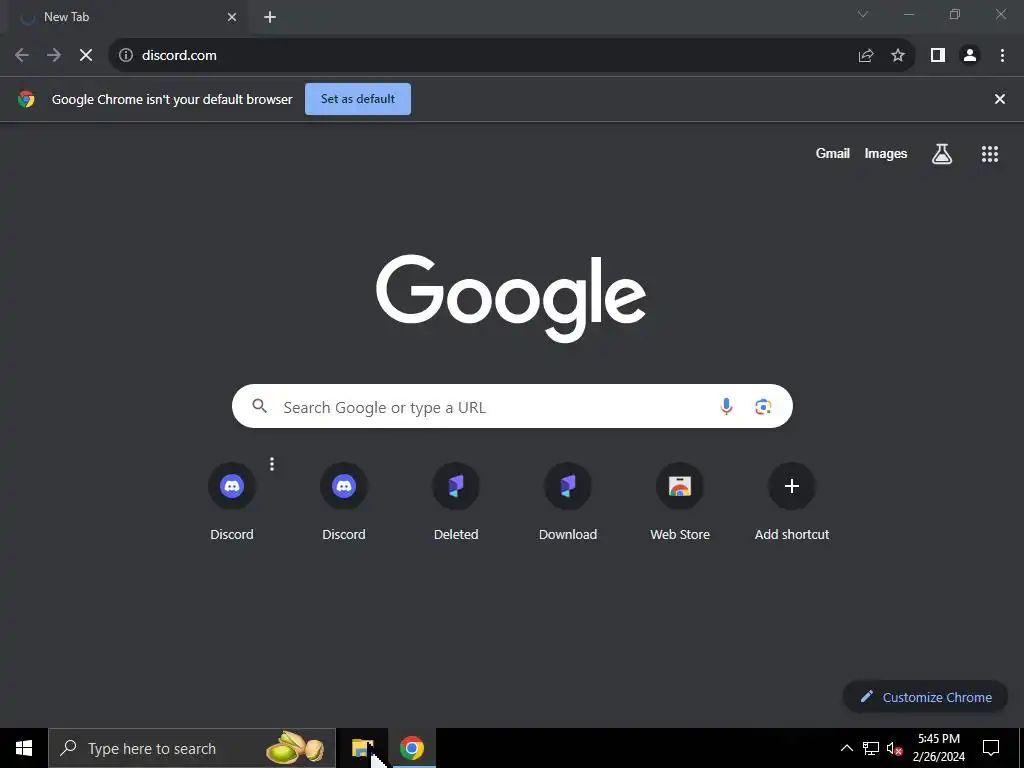Open the Deleted shortcut
Image resolution: width=1024 pixels, height=768 pixels.
tap(456, 502)
